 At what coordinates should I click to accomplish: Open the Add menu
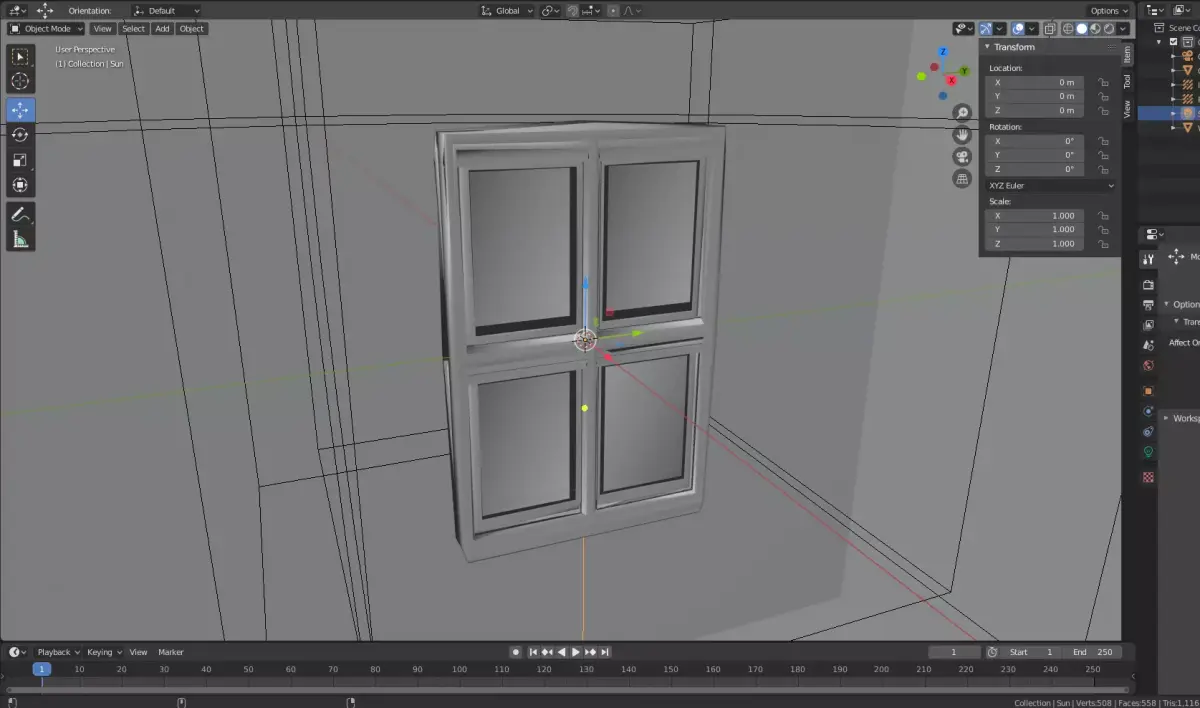pos(162,29)
